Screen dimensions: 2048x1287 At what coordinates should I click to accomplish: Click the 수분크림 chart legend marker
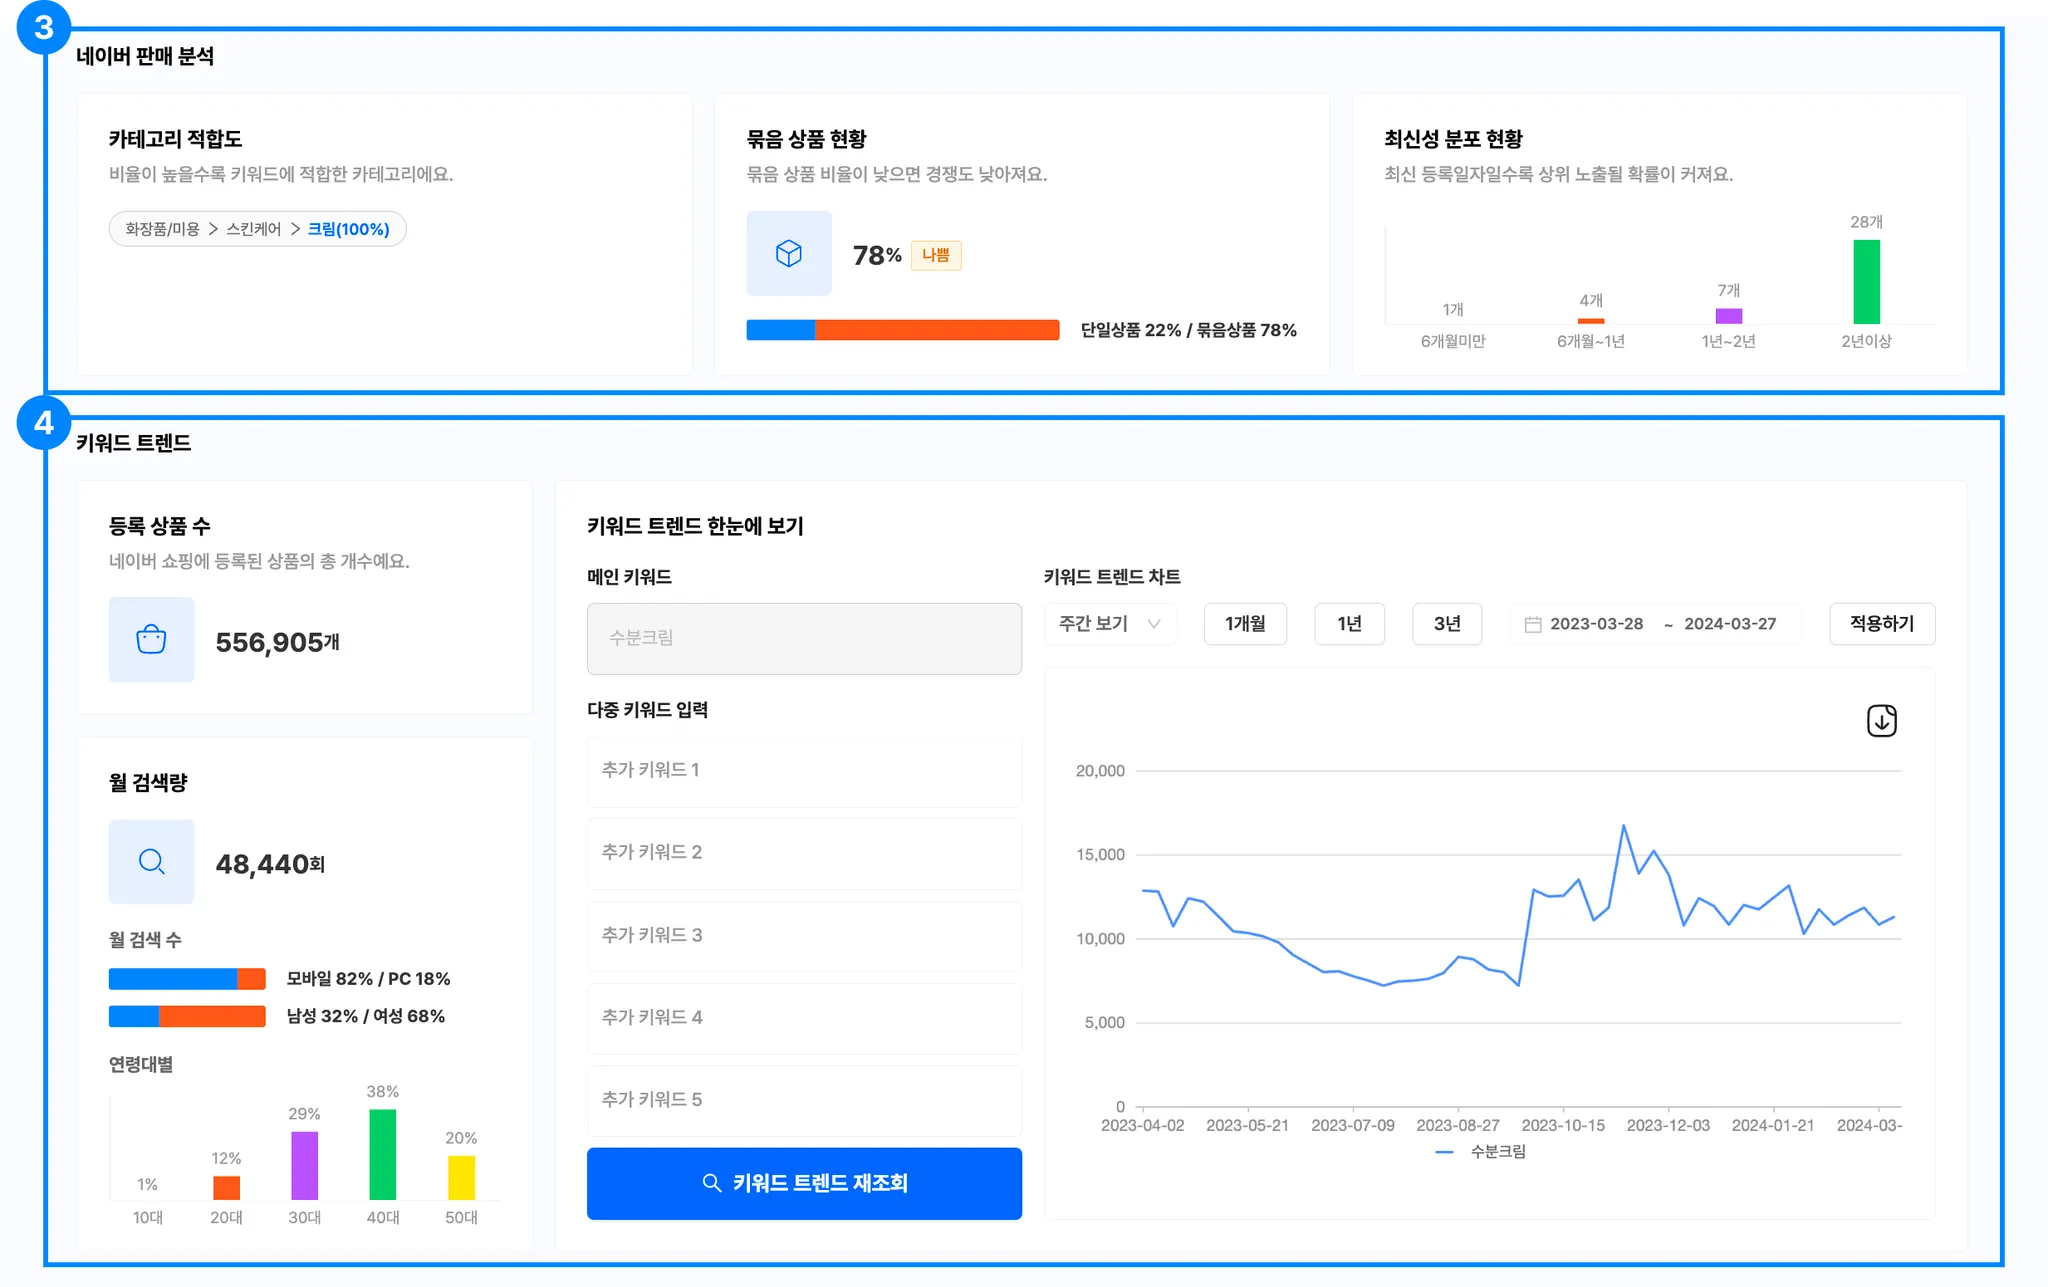click(x=1444, y=1152)
